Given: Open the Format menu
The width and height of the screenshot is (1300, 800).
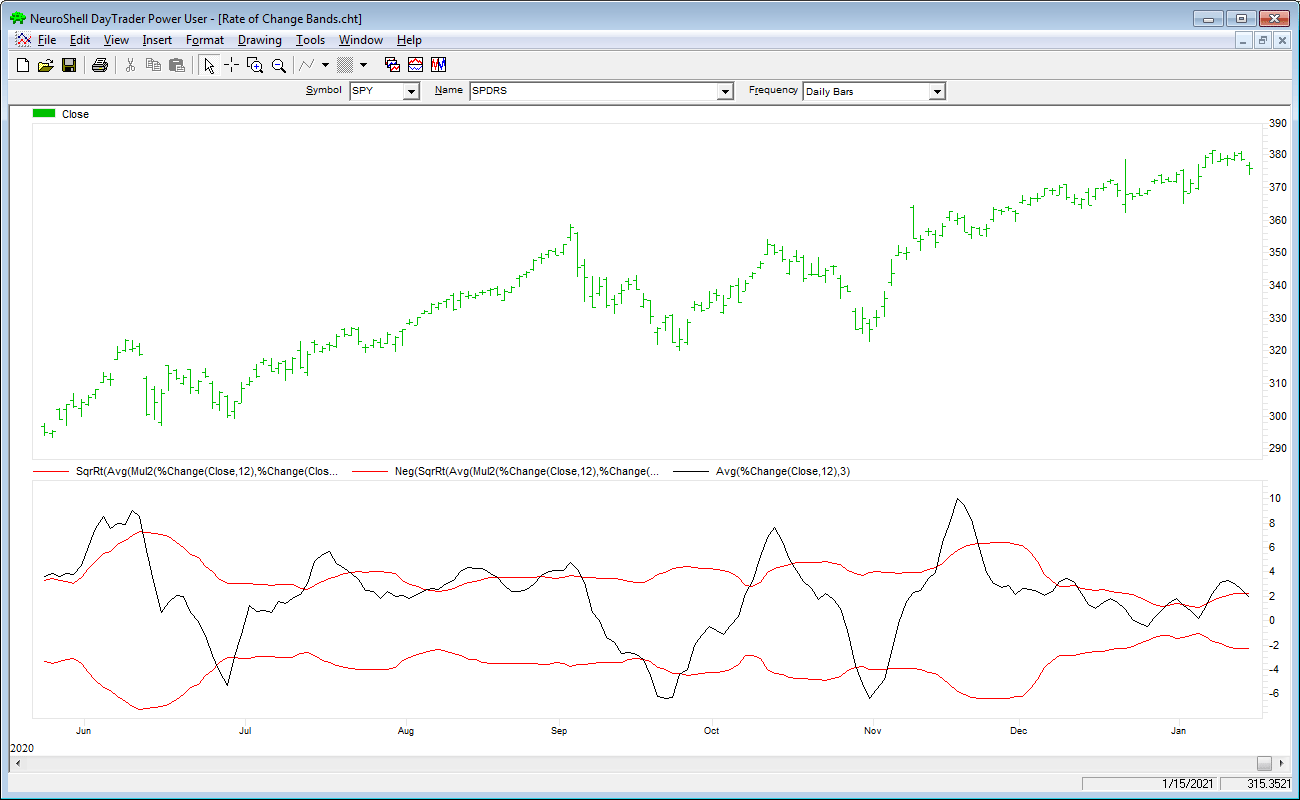Looking at the screenshot, I should click(205, 40).
